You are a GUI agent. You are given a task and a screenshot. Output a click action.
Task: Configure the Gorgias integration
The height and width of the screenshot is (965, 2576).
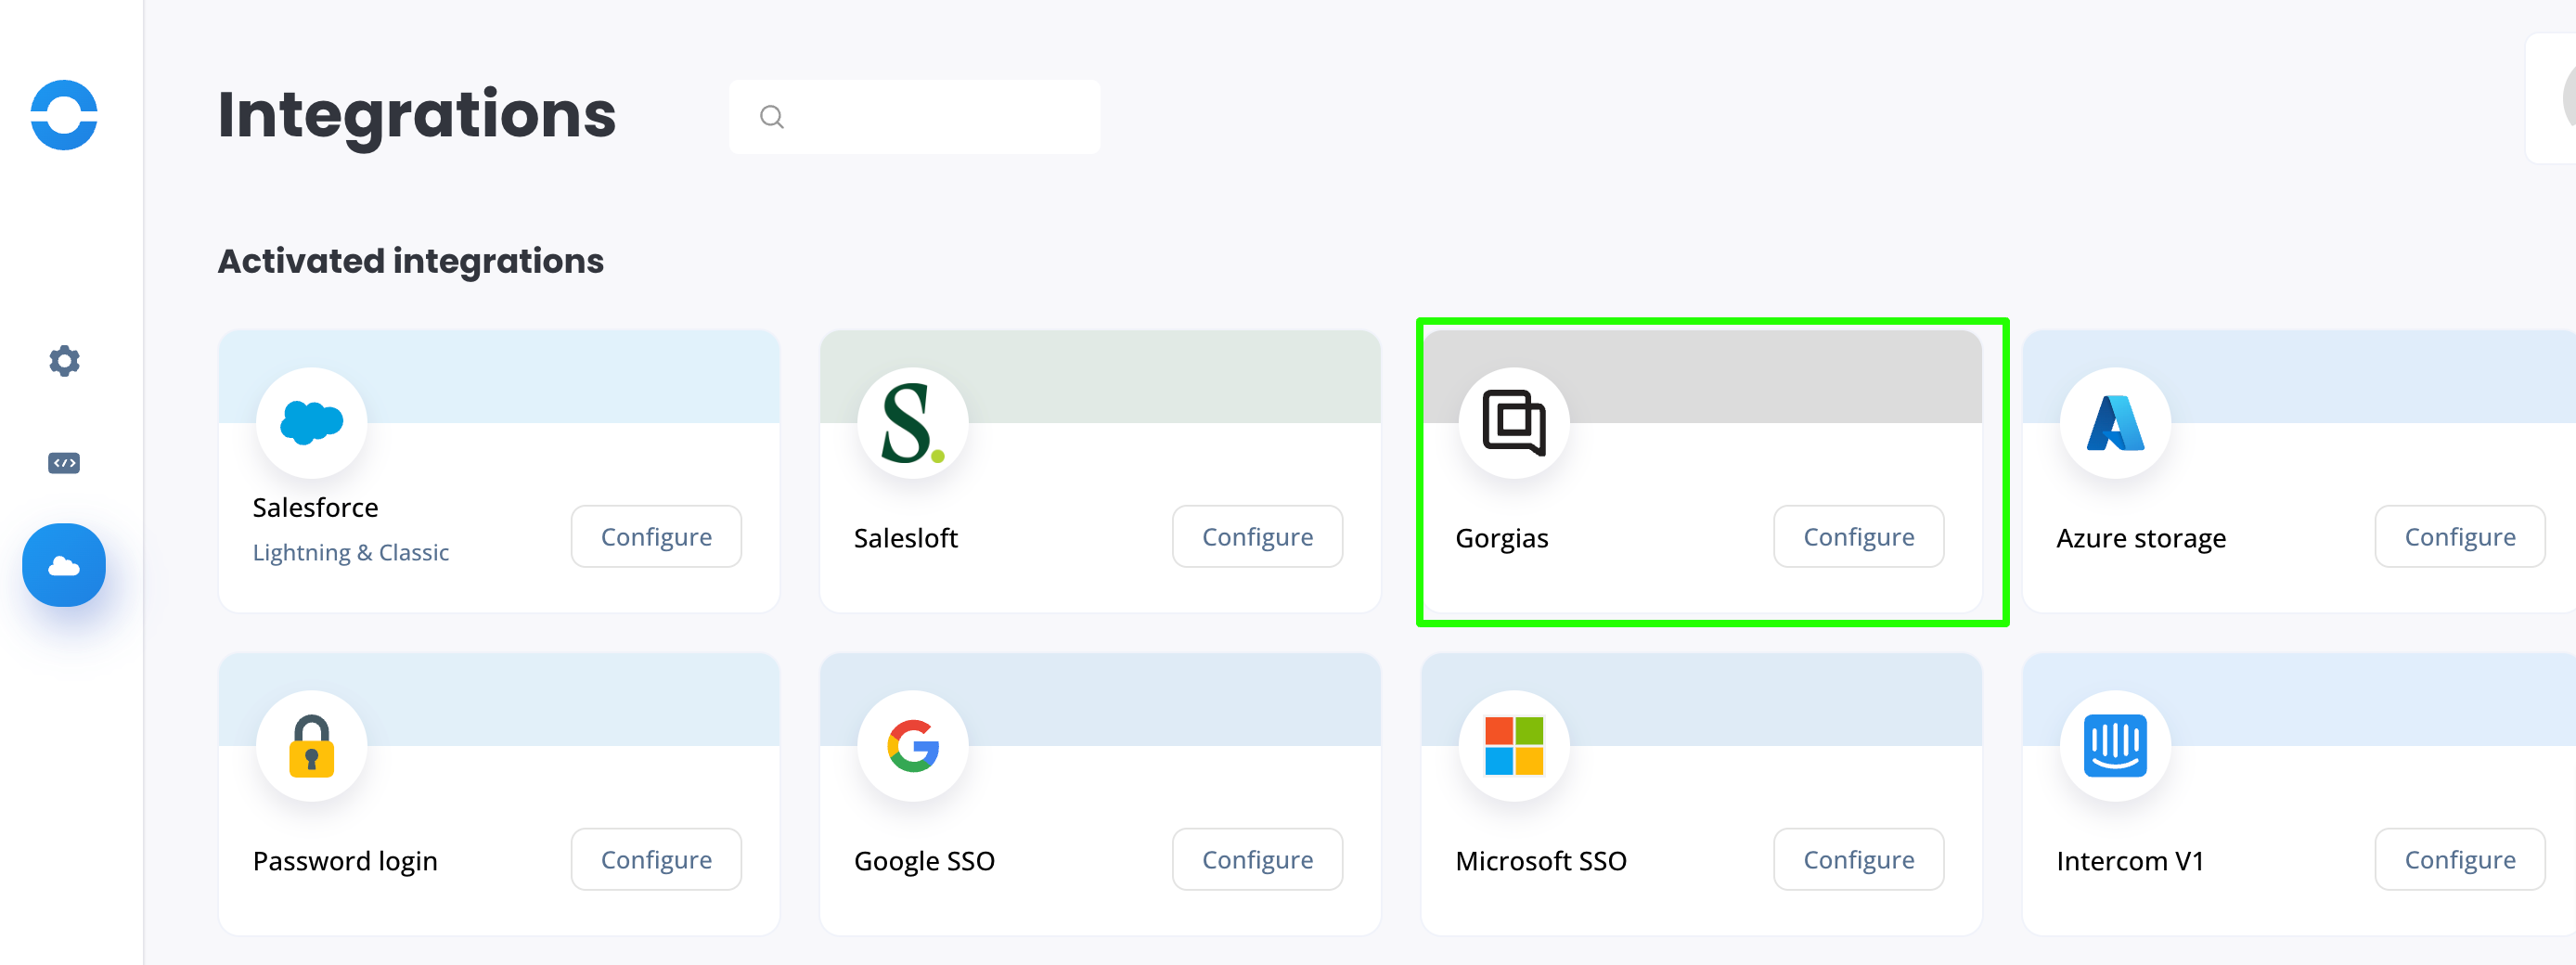click(1858, 537)
